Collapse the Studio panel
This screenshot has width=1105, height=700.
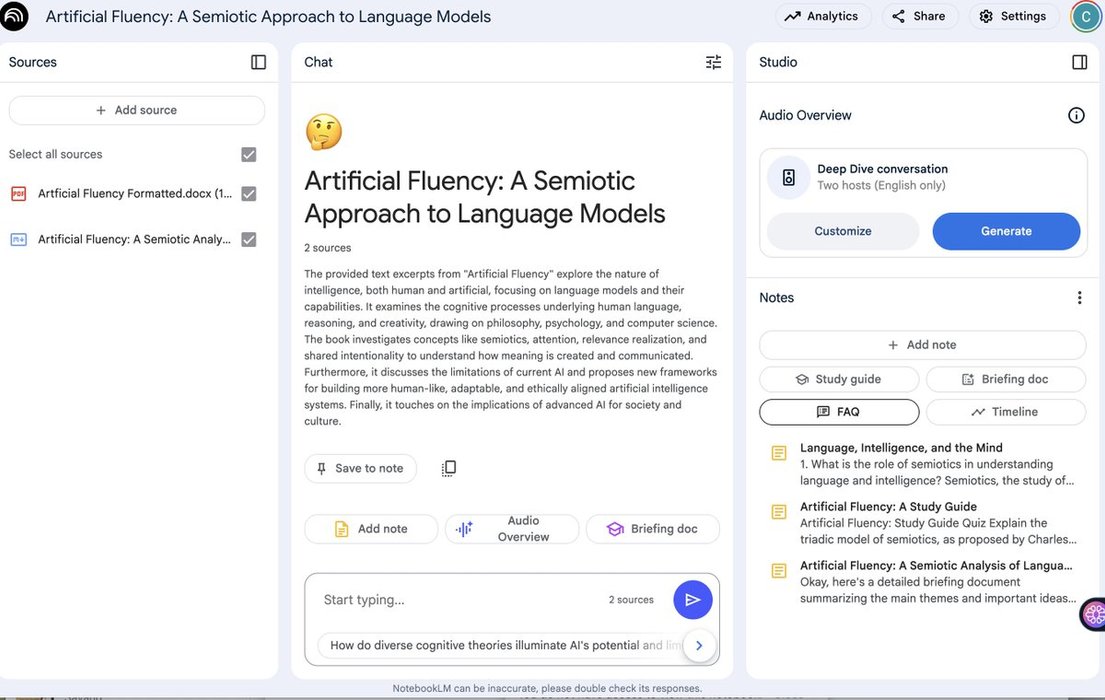pyautogui.click(x=1079, y=62)
